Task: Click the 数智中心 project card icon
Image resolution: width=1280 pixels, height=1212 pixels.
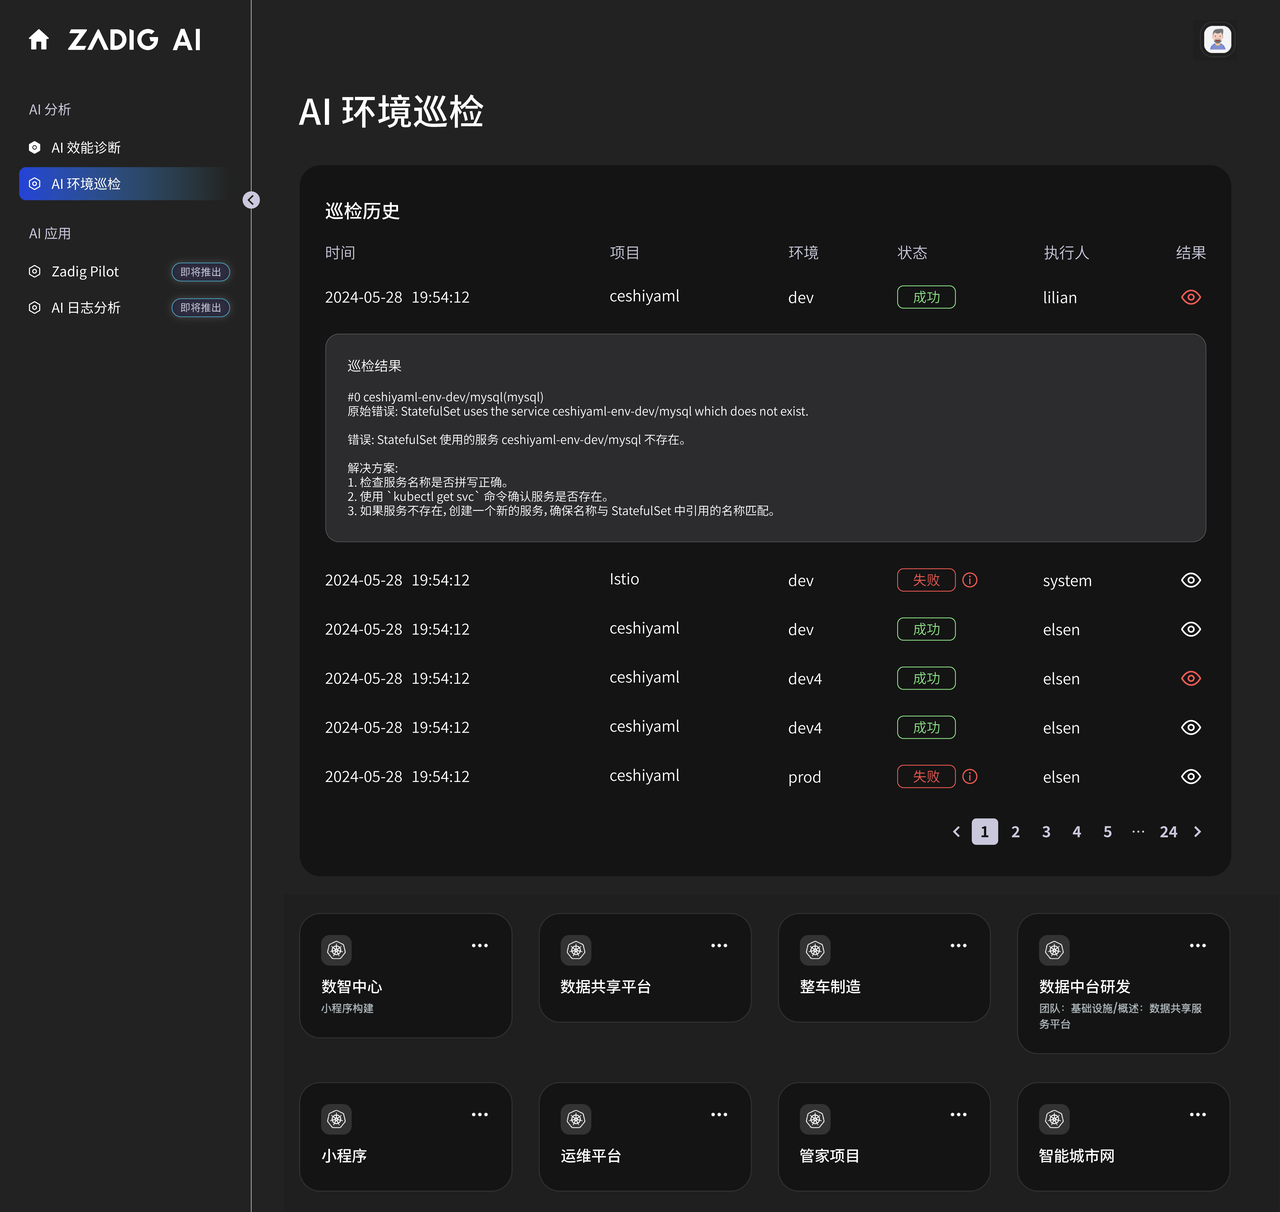Action: pyautogui.click(x=337, y=950)
